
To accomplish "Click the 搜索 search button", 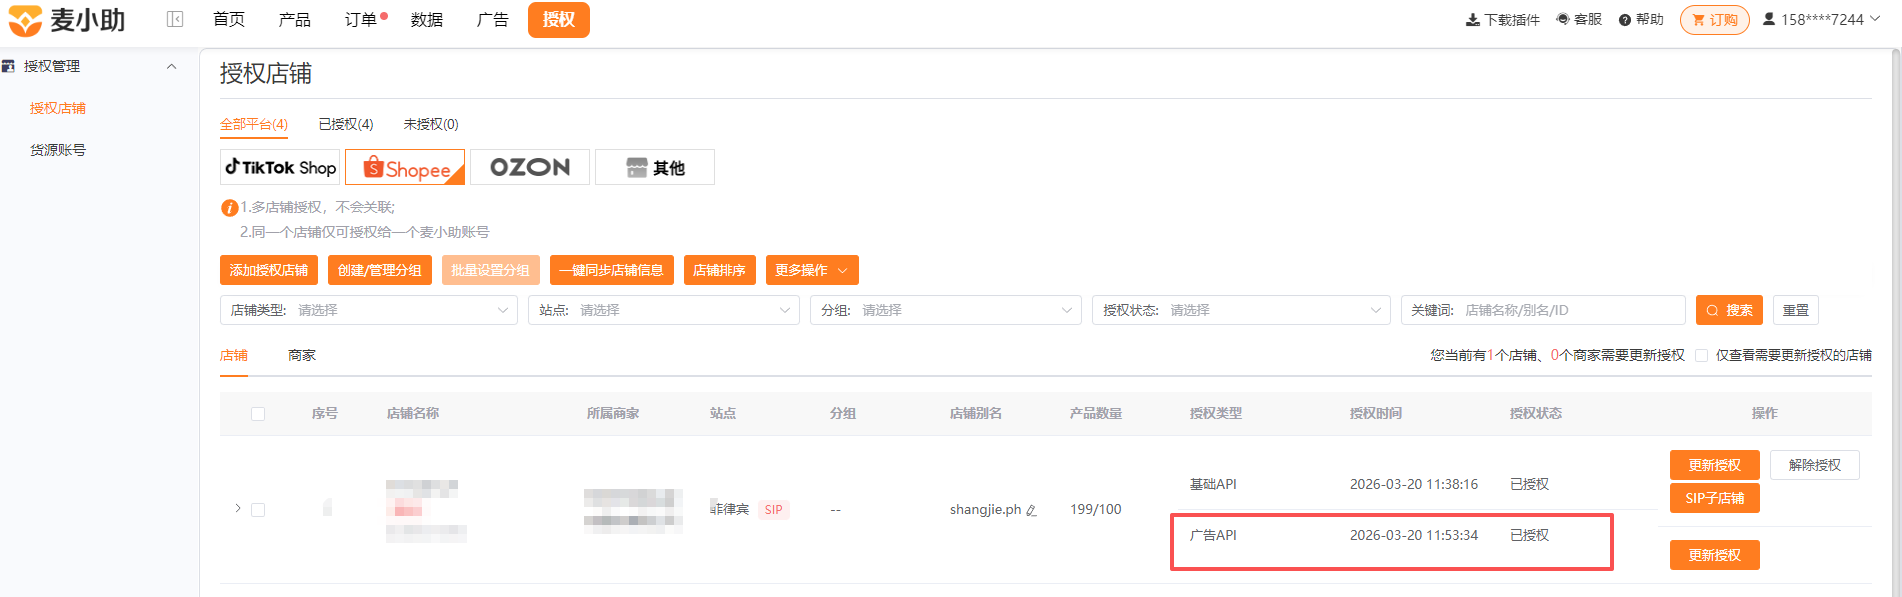I will [x=1729, y=310].
